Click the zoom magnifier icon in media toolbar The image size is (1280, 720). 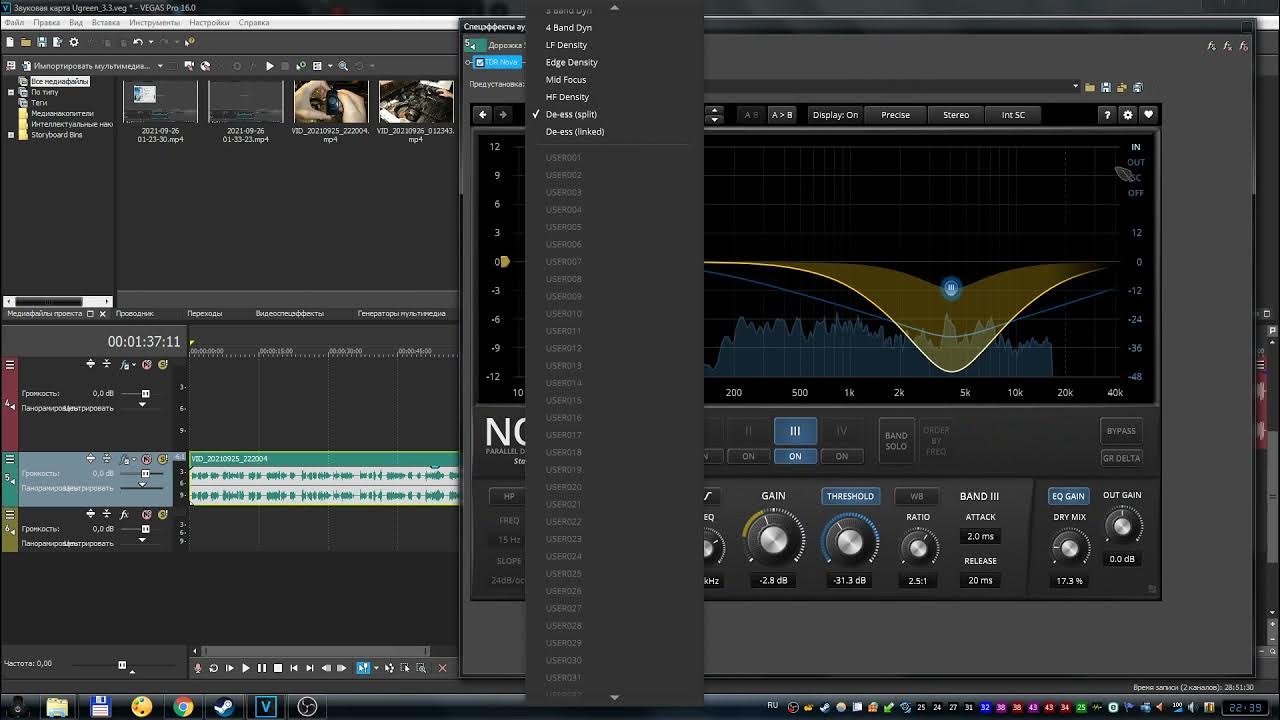point(343,66)
